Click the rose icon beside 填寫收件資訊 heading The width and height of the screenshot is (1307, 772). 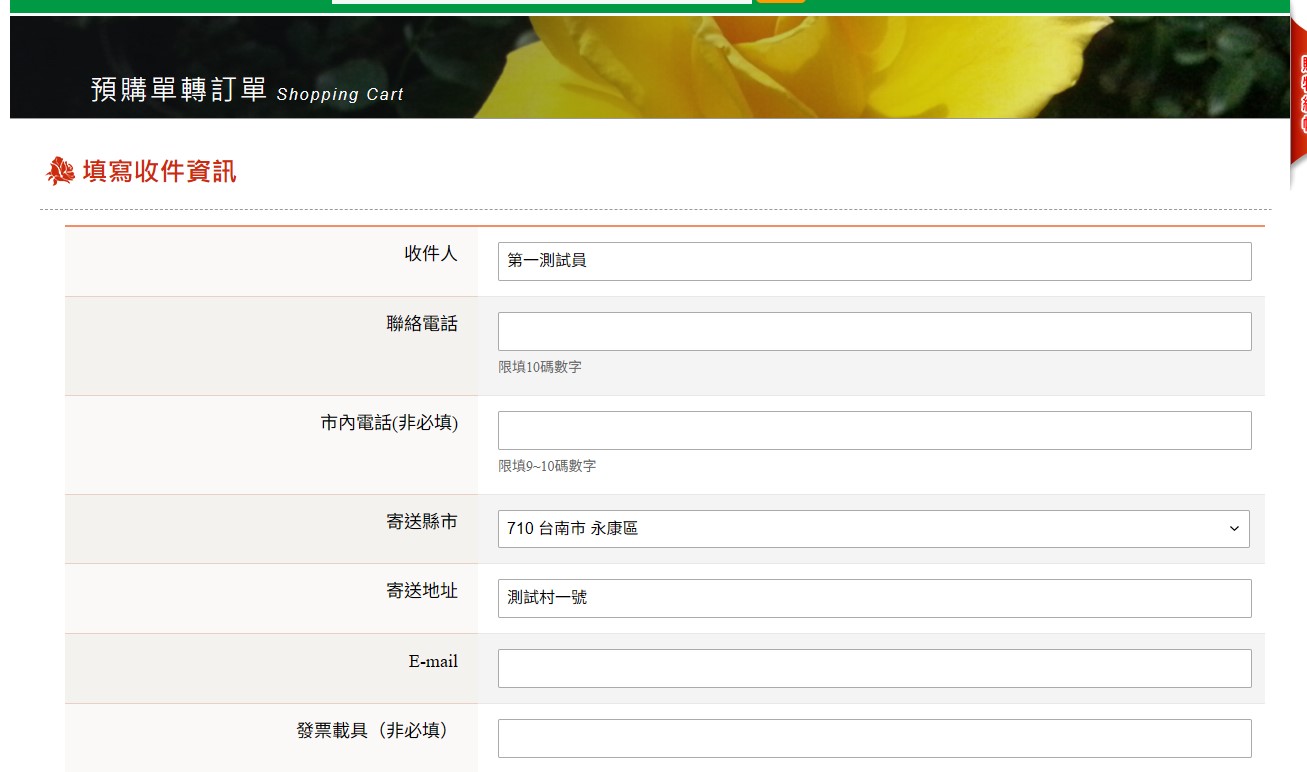click(x=61, y=172)
